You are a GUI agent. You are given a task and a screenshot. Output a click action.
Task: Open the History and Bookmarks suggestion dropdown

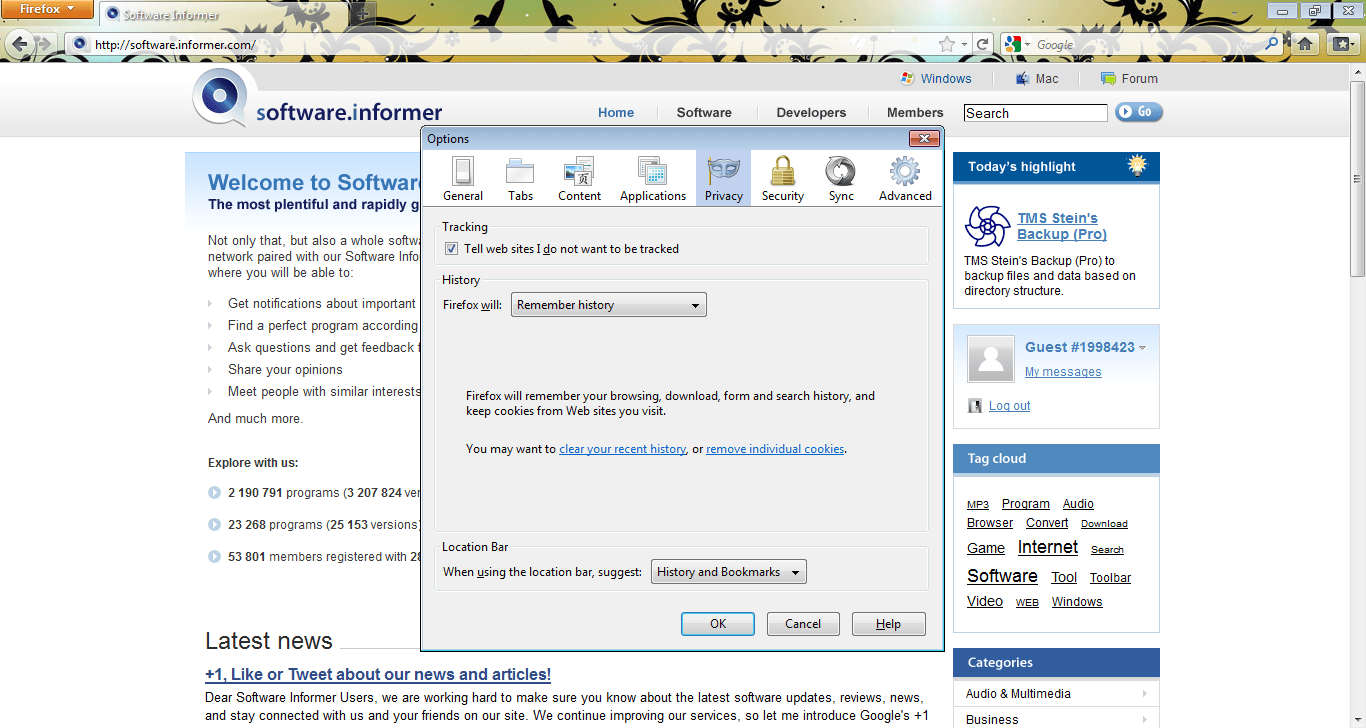click(728, 571)
